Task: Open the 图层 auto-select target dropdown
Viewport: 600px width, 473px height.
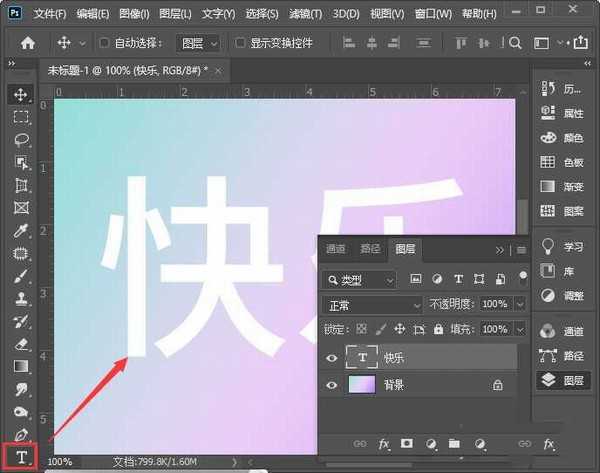Action: click(x=201, y=44)
